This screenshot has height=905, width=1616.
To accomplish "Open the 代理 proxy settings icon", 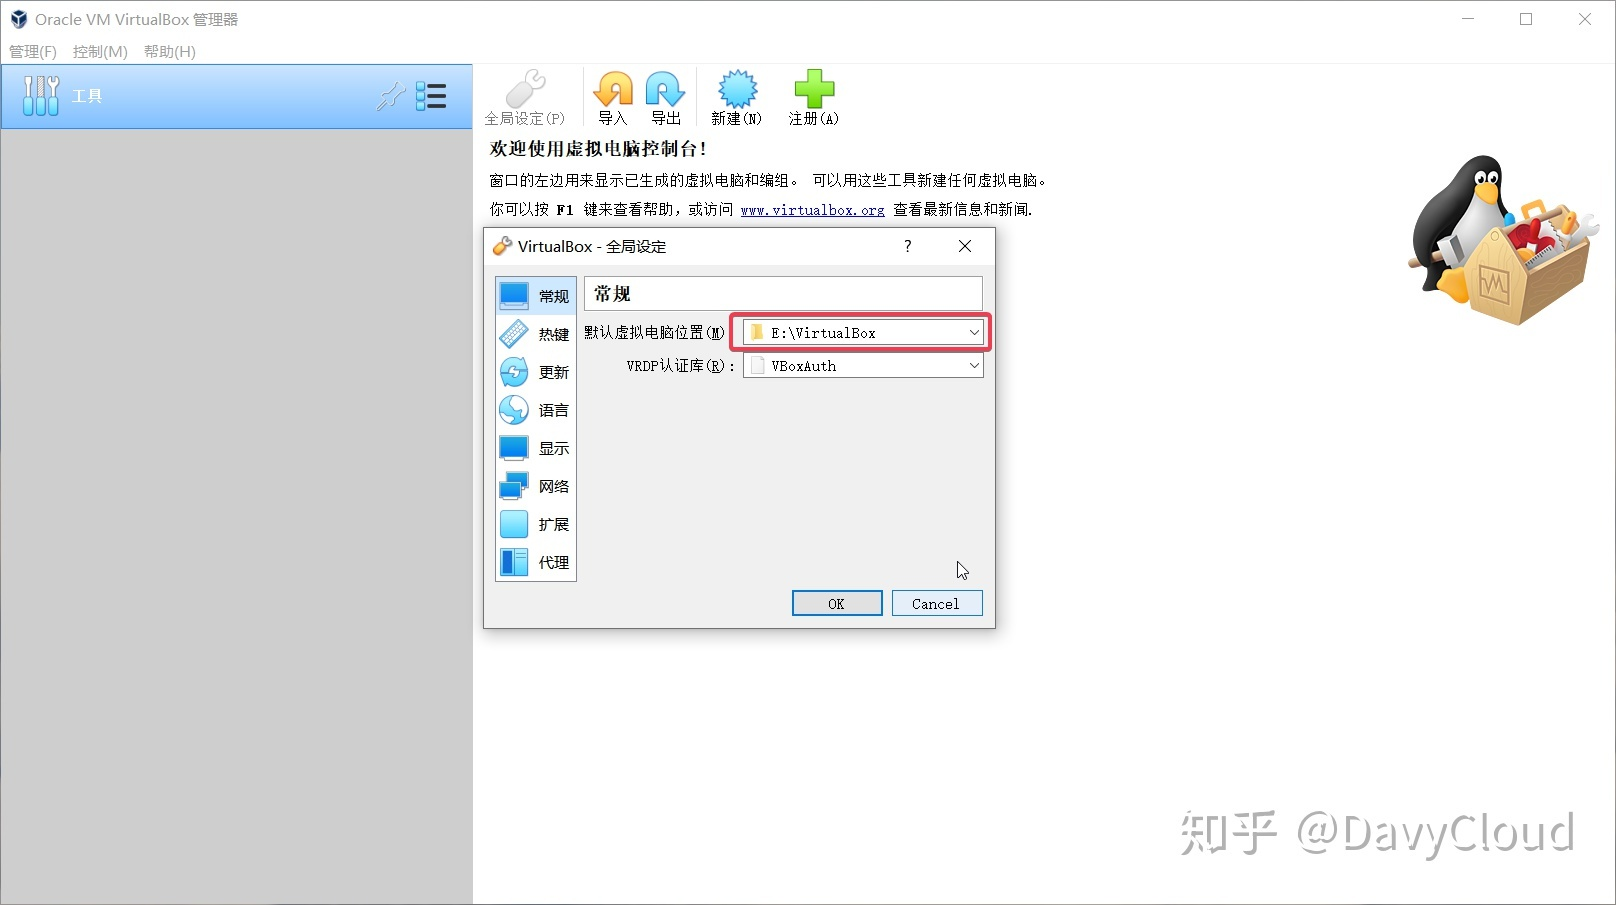I will (x=514, y=561).
